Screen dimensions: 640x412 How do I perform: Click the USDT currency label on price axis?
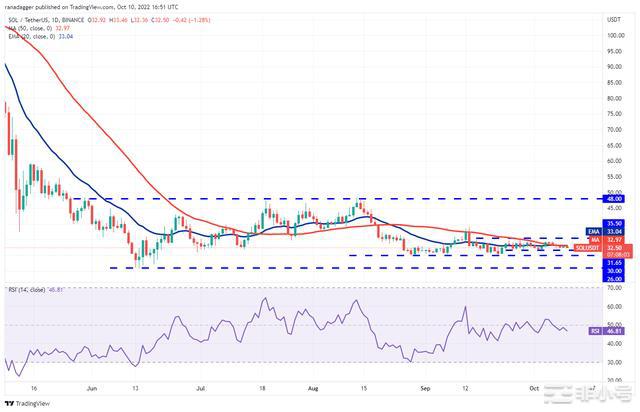(x=613, y=19)
